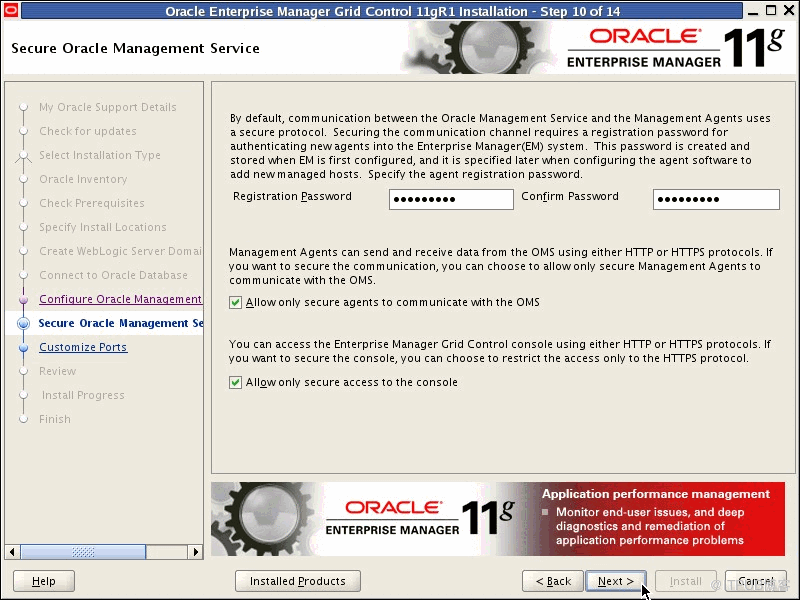Click the Secure Oracle Management Service page heading
Image resolution: width=800 pixels, height=600 pixels.
pos(135,48)
